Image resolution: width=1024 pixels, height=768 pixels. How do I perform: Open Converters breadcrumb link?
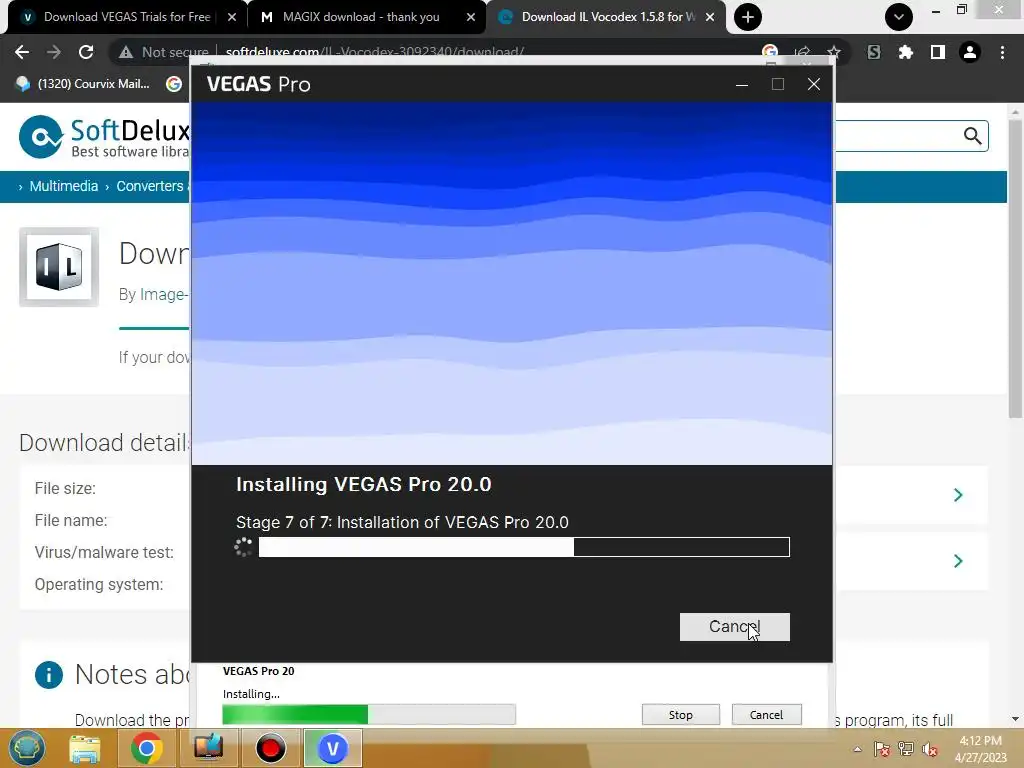(150, 186)
